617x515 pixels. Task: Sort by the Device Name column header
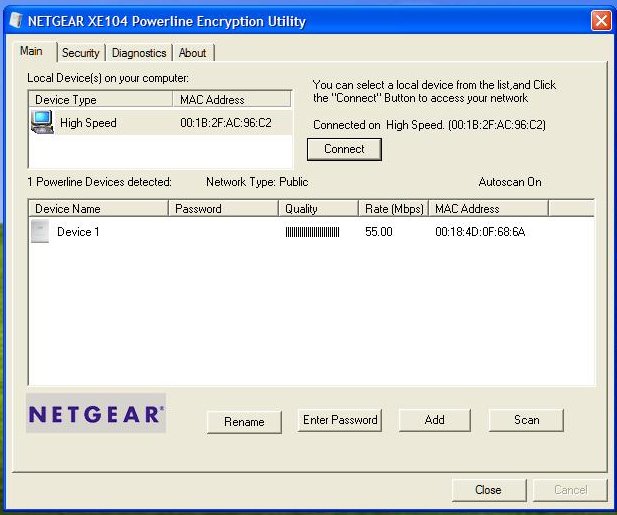pyautogui.click(x=98, y=209)
